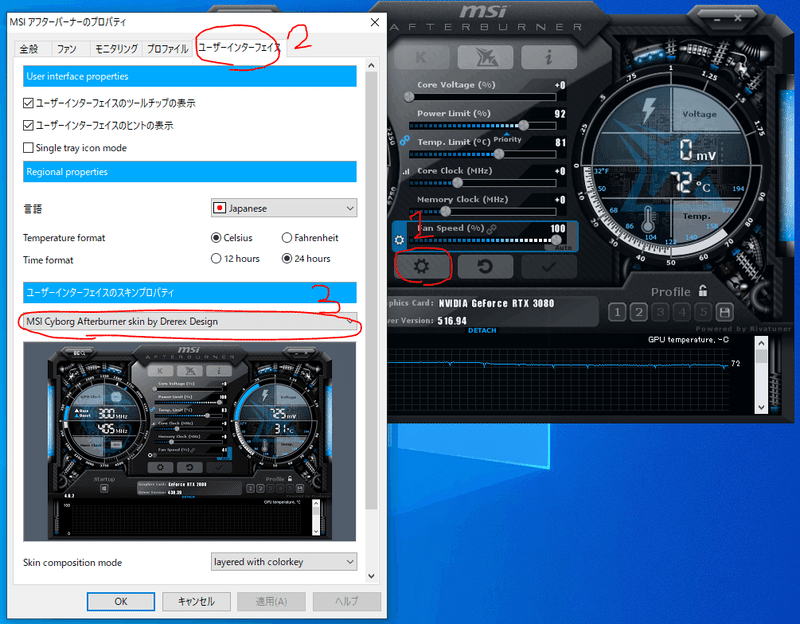Viewport: 800px width, 624px height.
Task: Open the information i button
Action: click(548, 57)
